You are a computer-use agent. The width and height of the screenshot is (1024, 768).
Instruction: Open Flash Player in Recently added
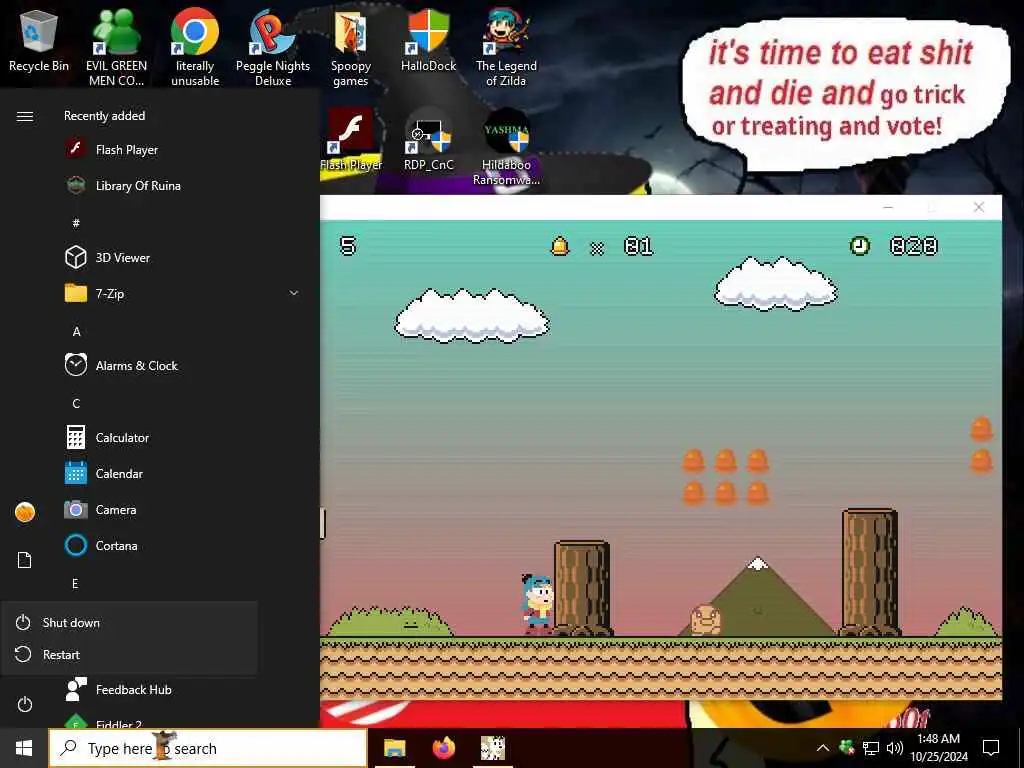pos(127,150)
